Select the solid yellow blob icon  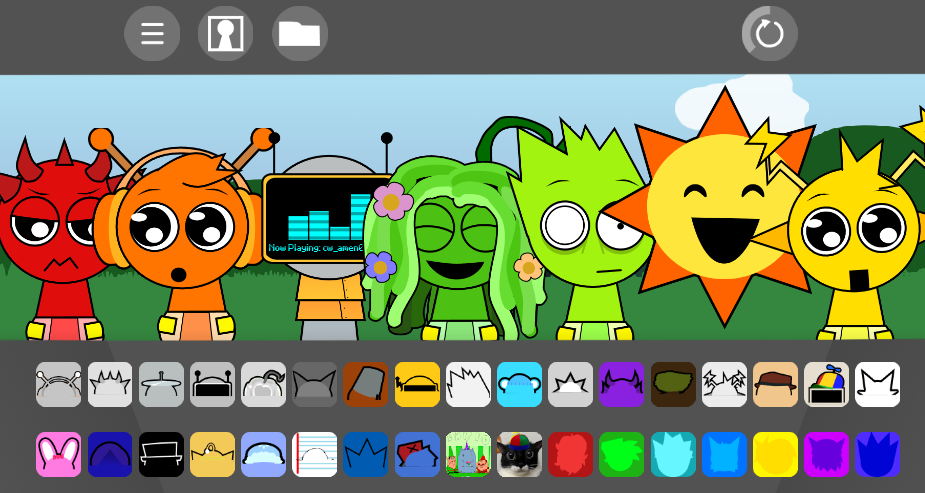click(775, 454)
